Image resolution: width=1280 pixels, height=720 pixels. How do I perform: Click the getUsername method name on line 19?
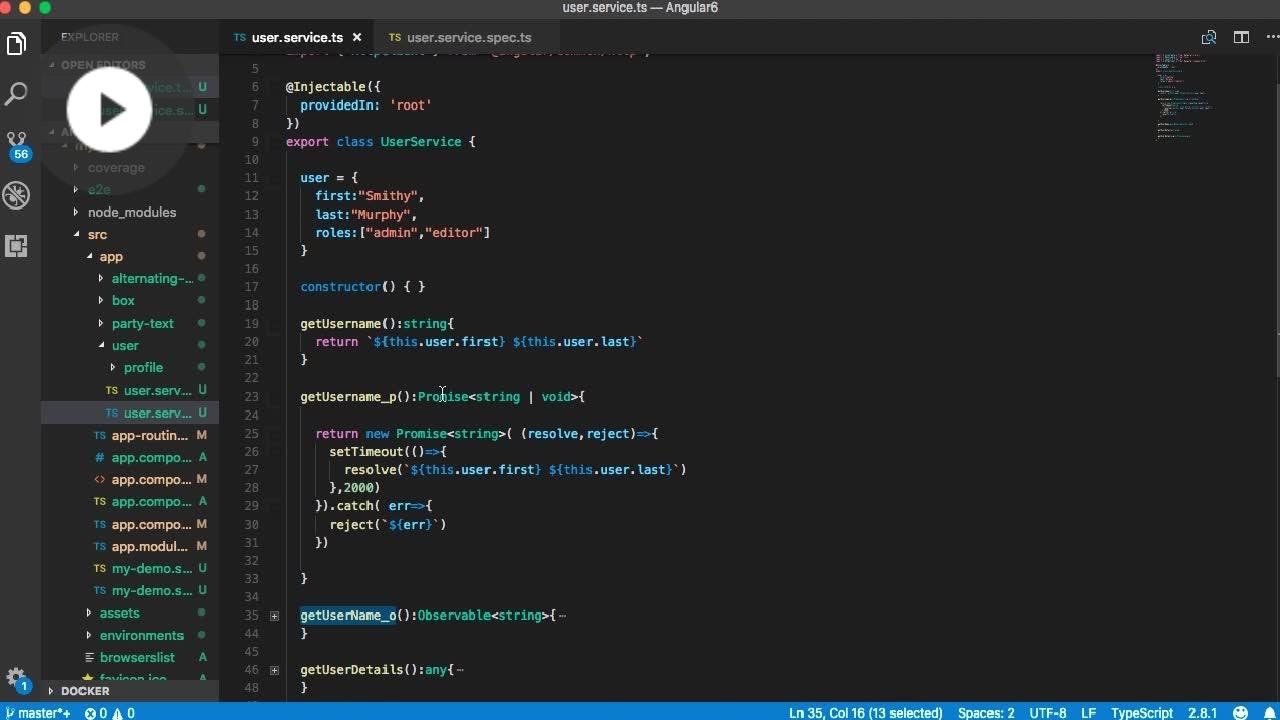point(341,324)
